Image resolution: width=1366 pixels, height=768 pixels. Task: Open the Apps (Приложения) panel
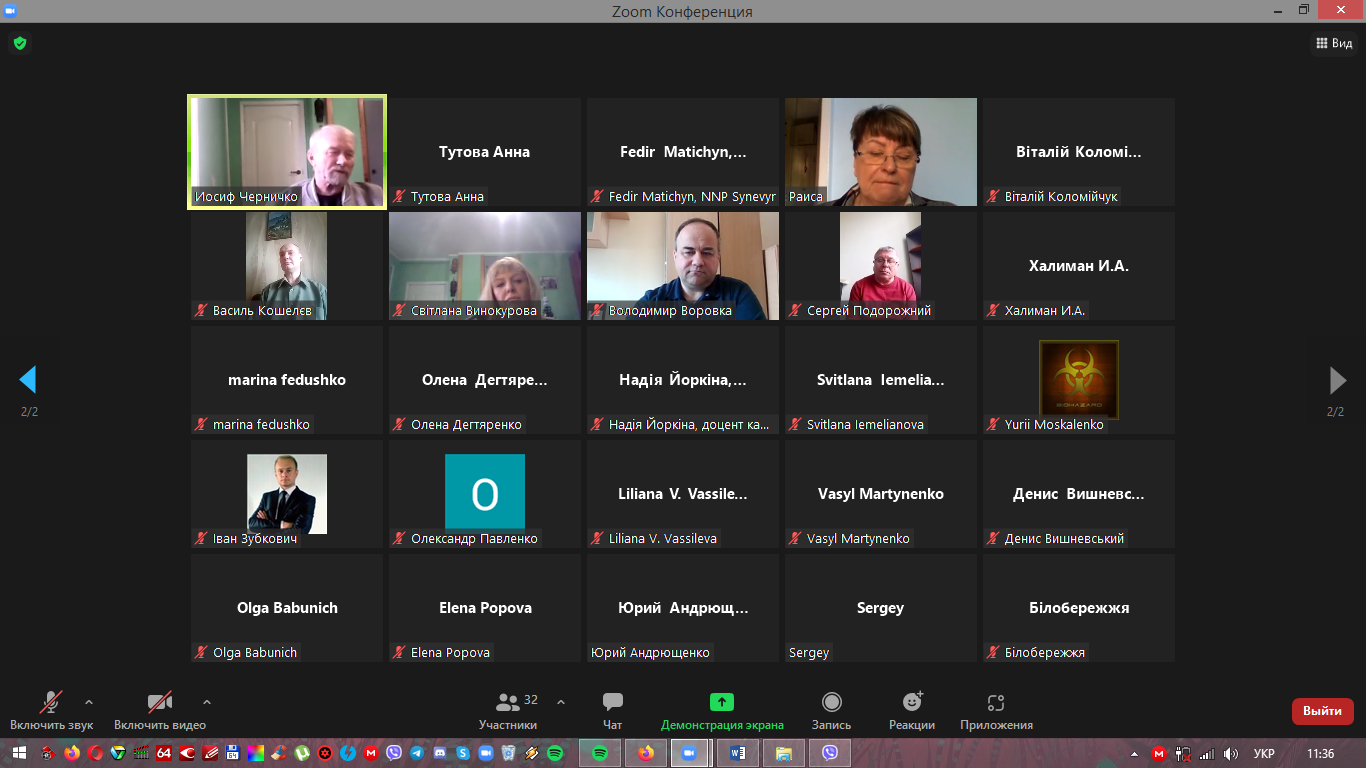tap(995, 710)
